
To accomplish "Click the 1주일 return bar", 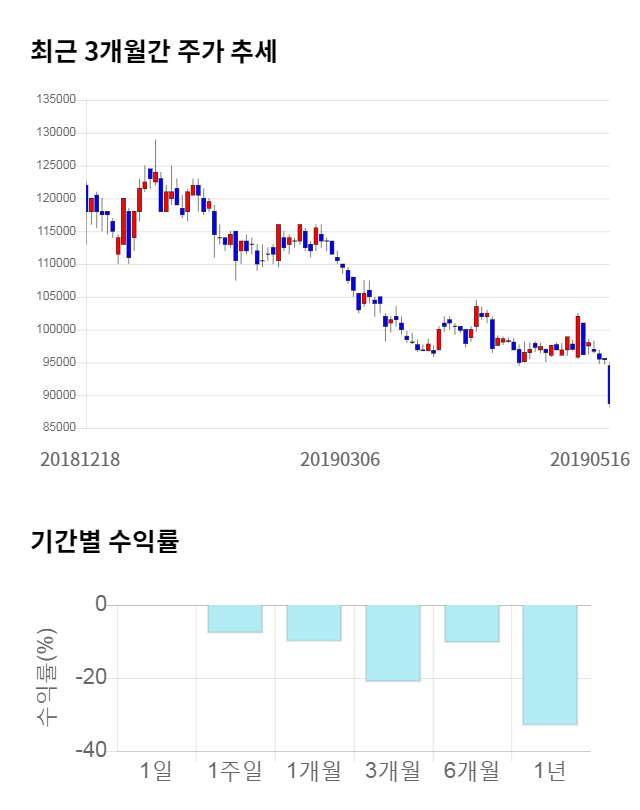I will click(x=235, y=619).
